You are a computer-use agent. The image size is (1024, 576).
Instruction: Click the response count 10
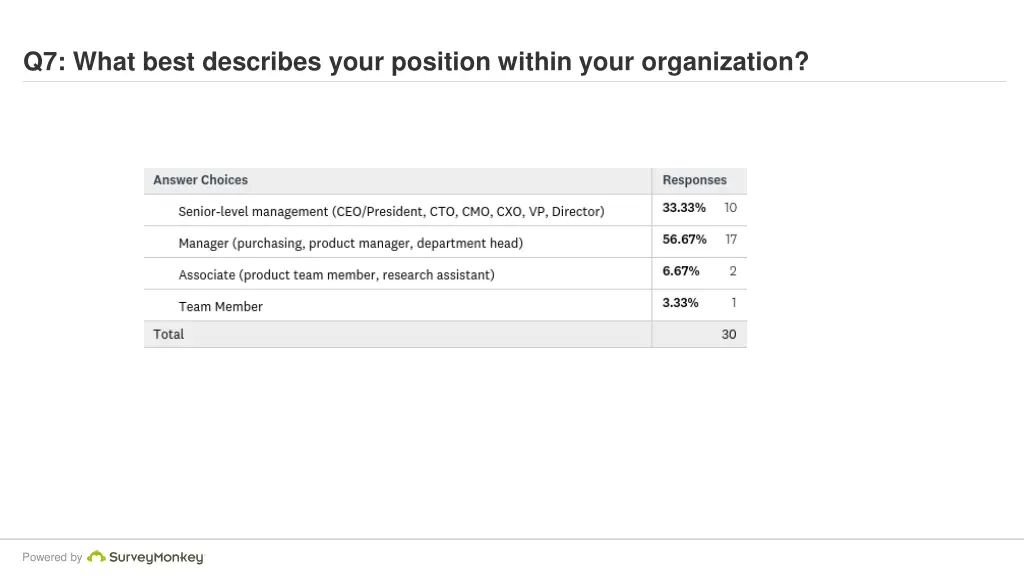(x=730, y=208)
